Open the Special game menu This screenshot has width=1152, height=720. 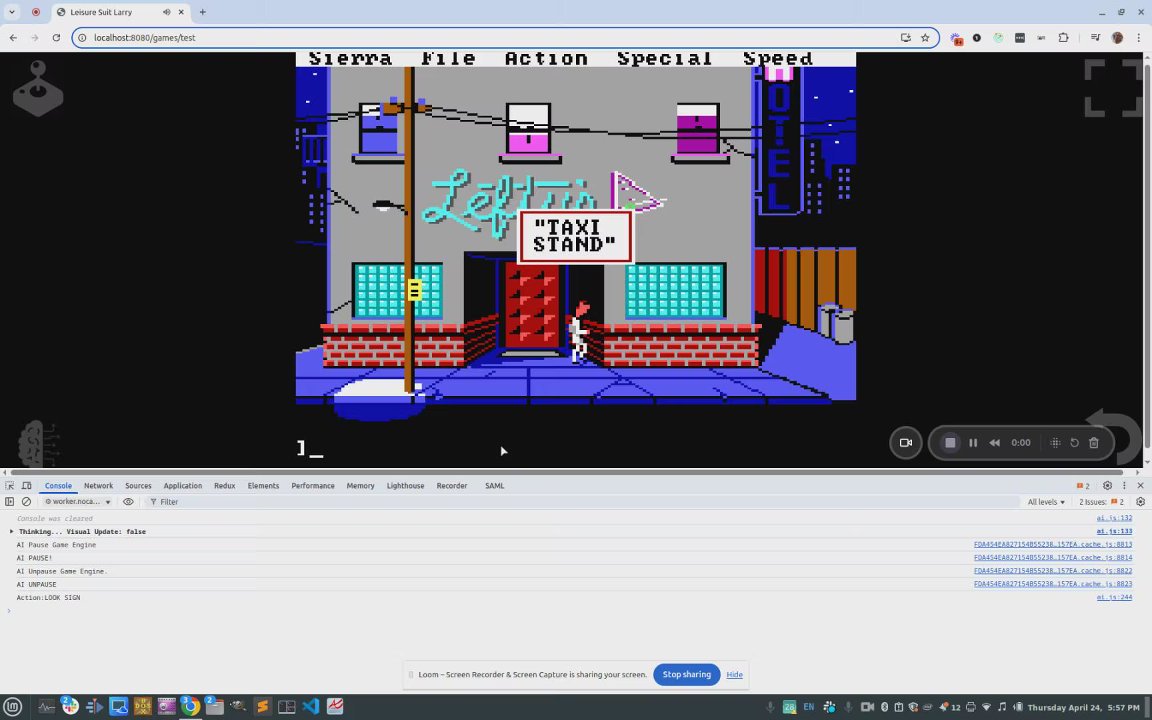pos(664,59)
